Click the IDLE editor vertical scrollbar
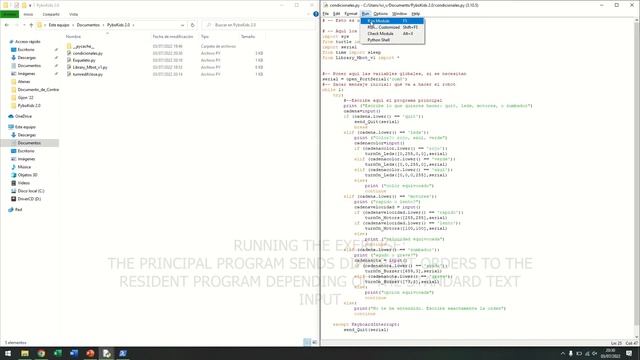 (637, 178)
